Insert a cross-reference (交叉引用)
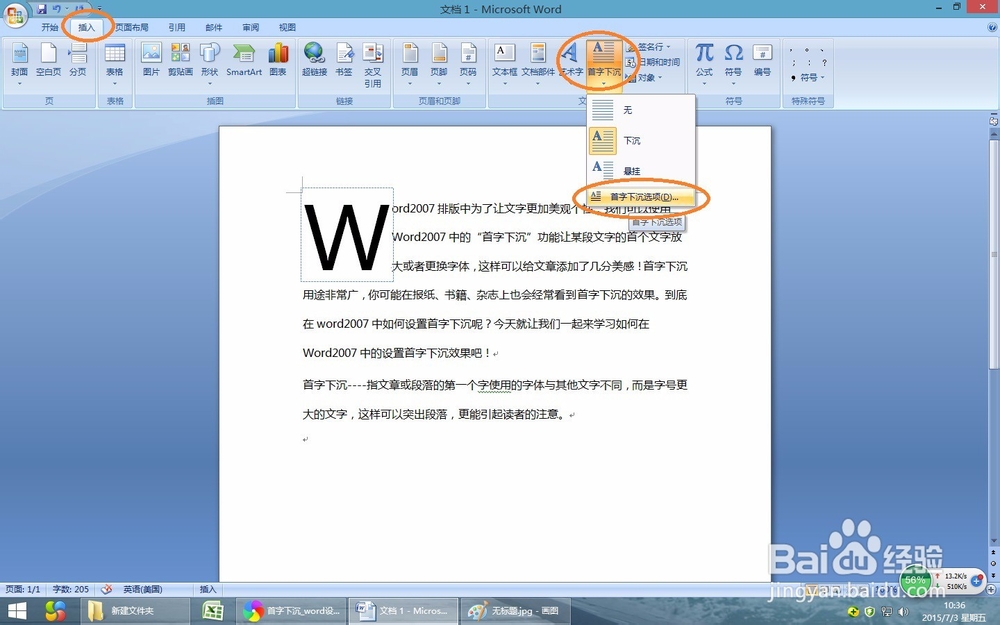 click(x=373, y=64)
